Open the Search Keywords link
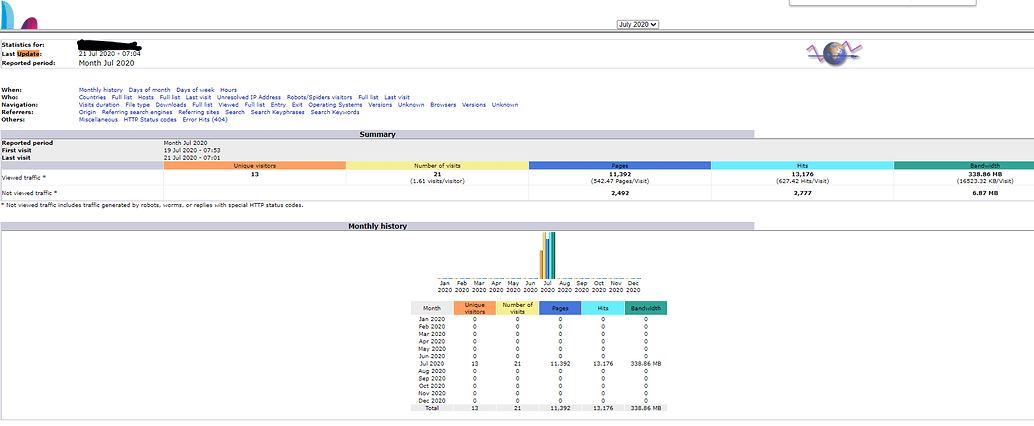This screenshot has width=1034, height=426. [335, 112]
